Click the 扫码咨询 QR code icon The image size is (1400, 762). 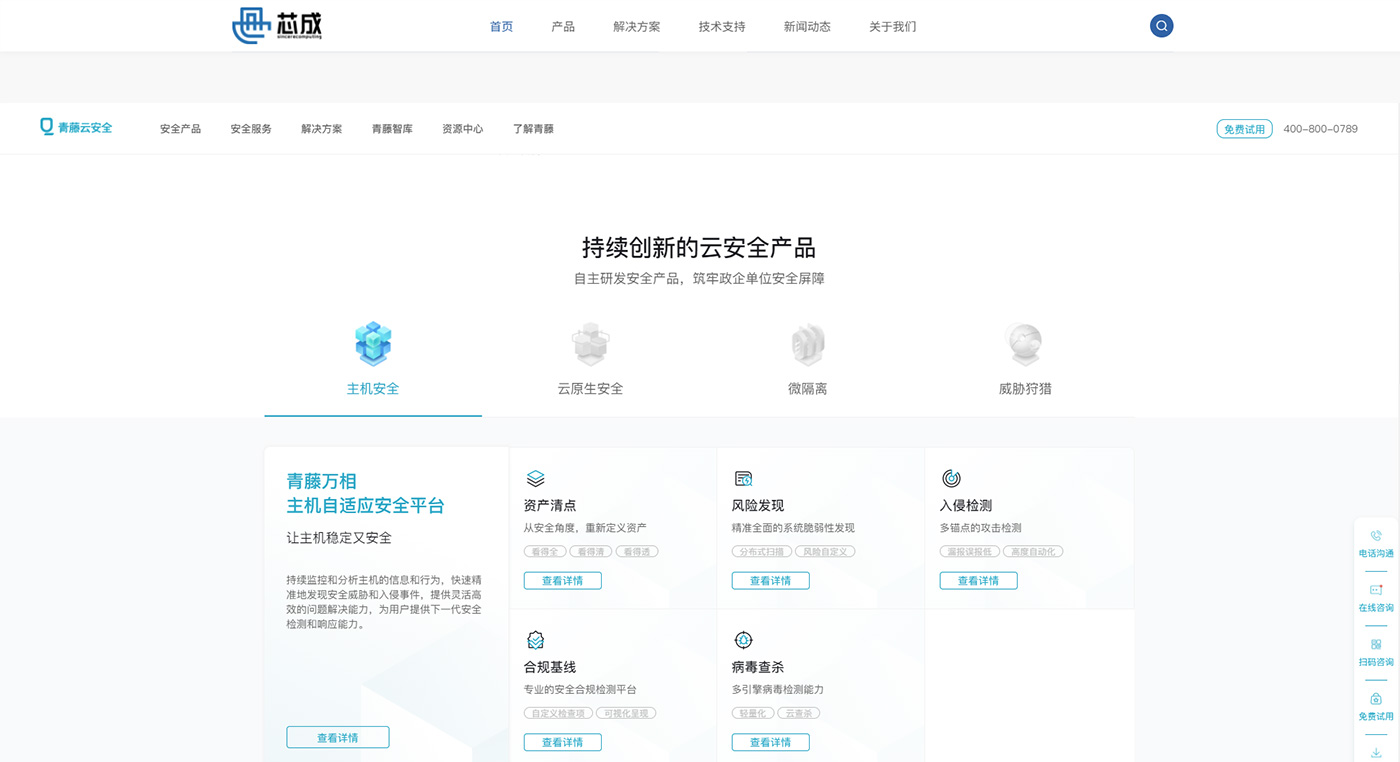[x=1376, y=645]
